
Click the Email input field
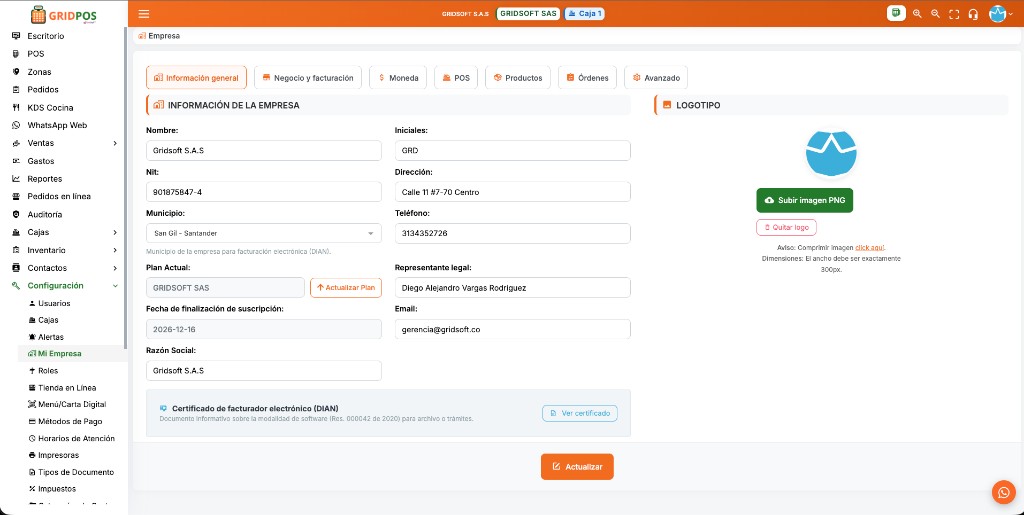[513, 330]
